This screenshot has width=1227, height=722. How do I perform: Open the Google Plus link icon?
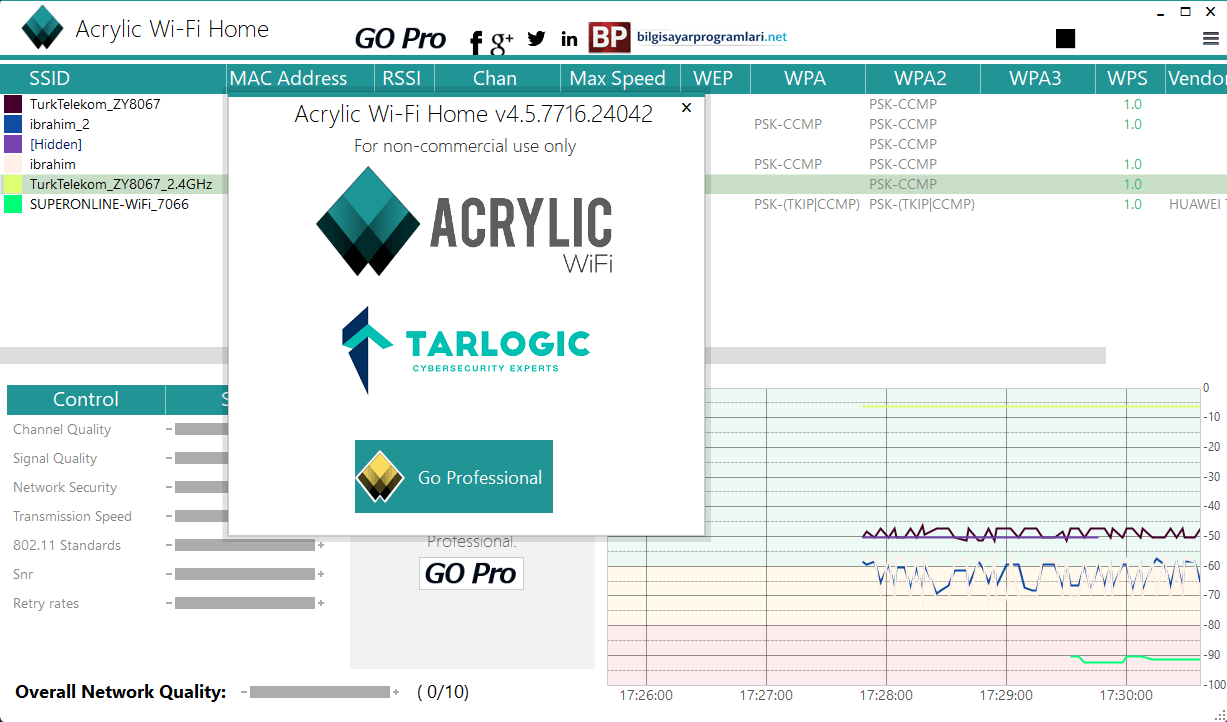coord(502,40)
